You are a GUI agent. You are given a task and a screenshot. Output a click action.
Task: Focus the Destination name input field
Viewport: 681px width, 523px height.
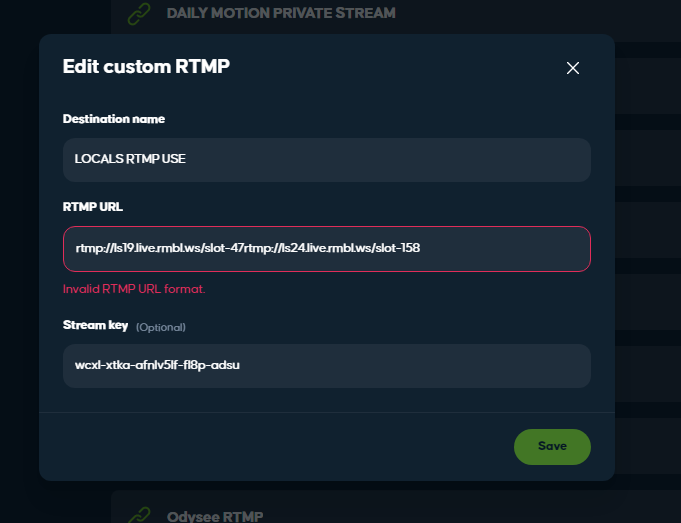[x=327, y=159]
